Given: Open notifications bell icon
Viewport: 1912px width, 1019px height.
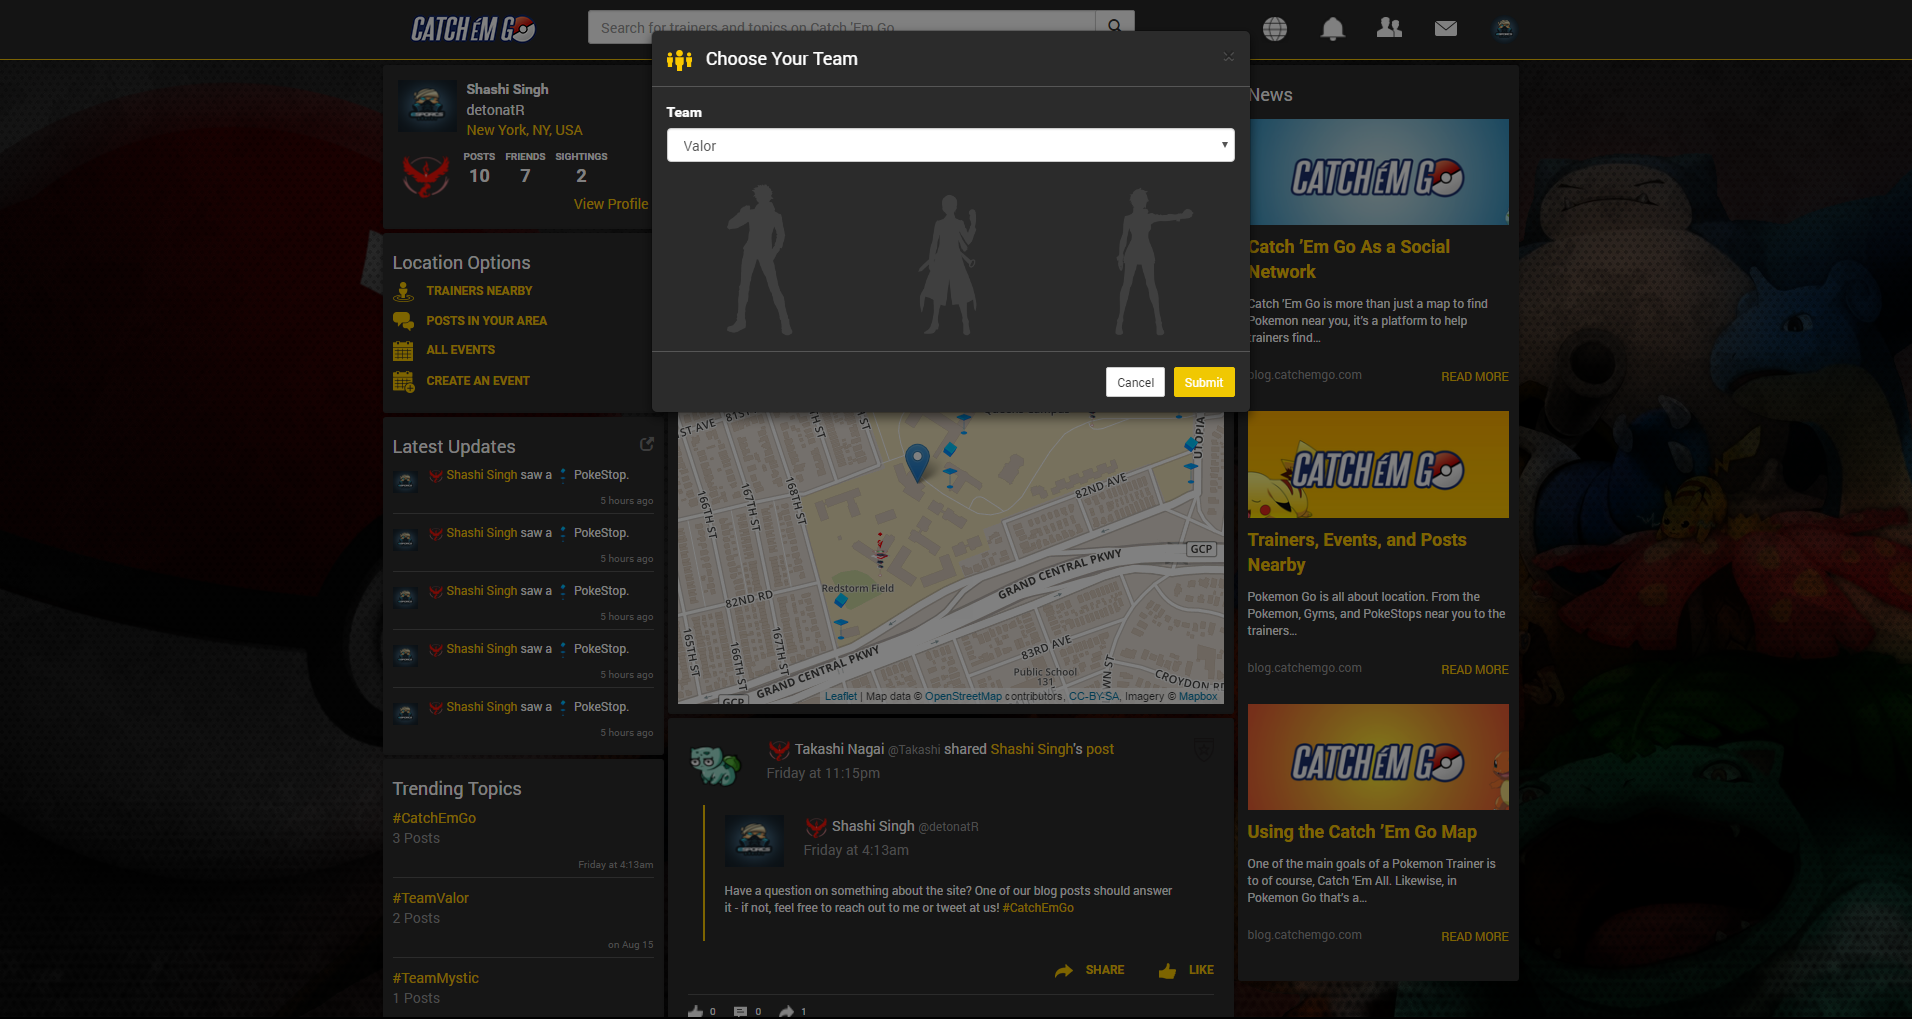Looking at the screenshot, I should (x=1332, y=29).
